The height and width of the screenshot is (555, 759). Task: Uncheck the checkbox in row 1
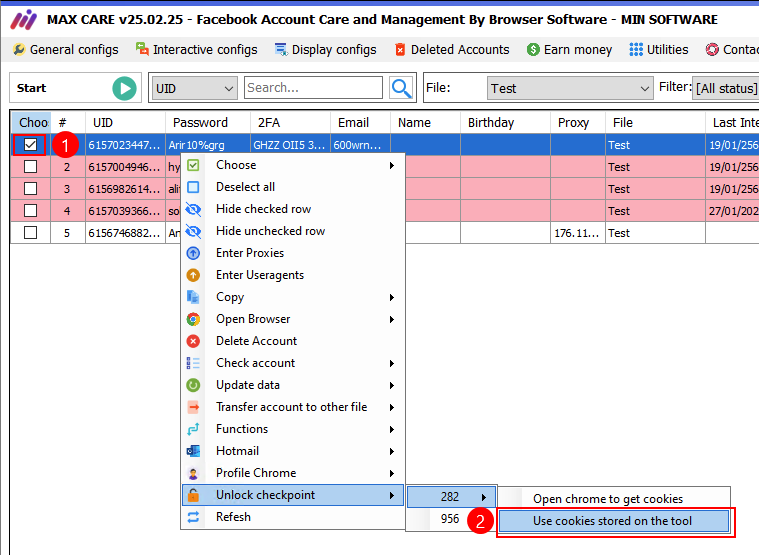click(x=30, y=145)
